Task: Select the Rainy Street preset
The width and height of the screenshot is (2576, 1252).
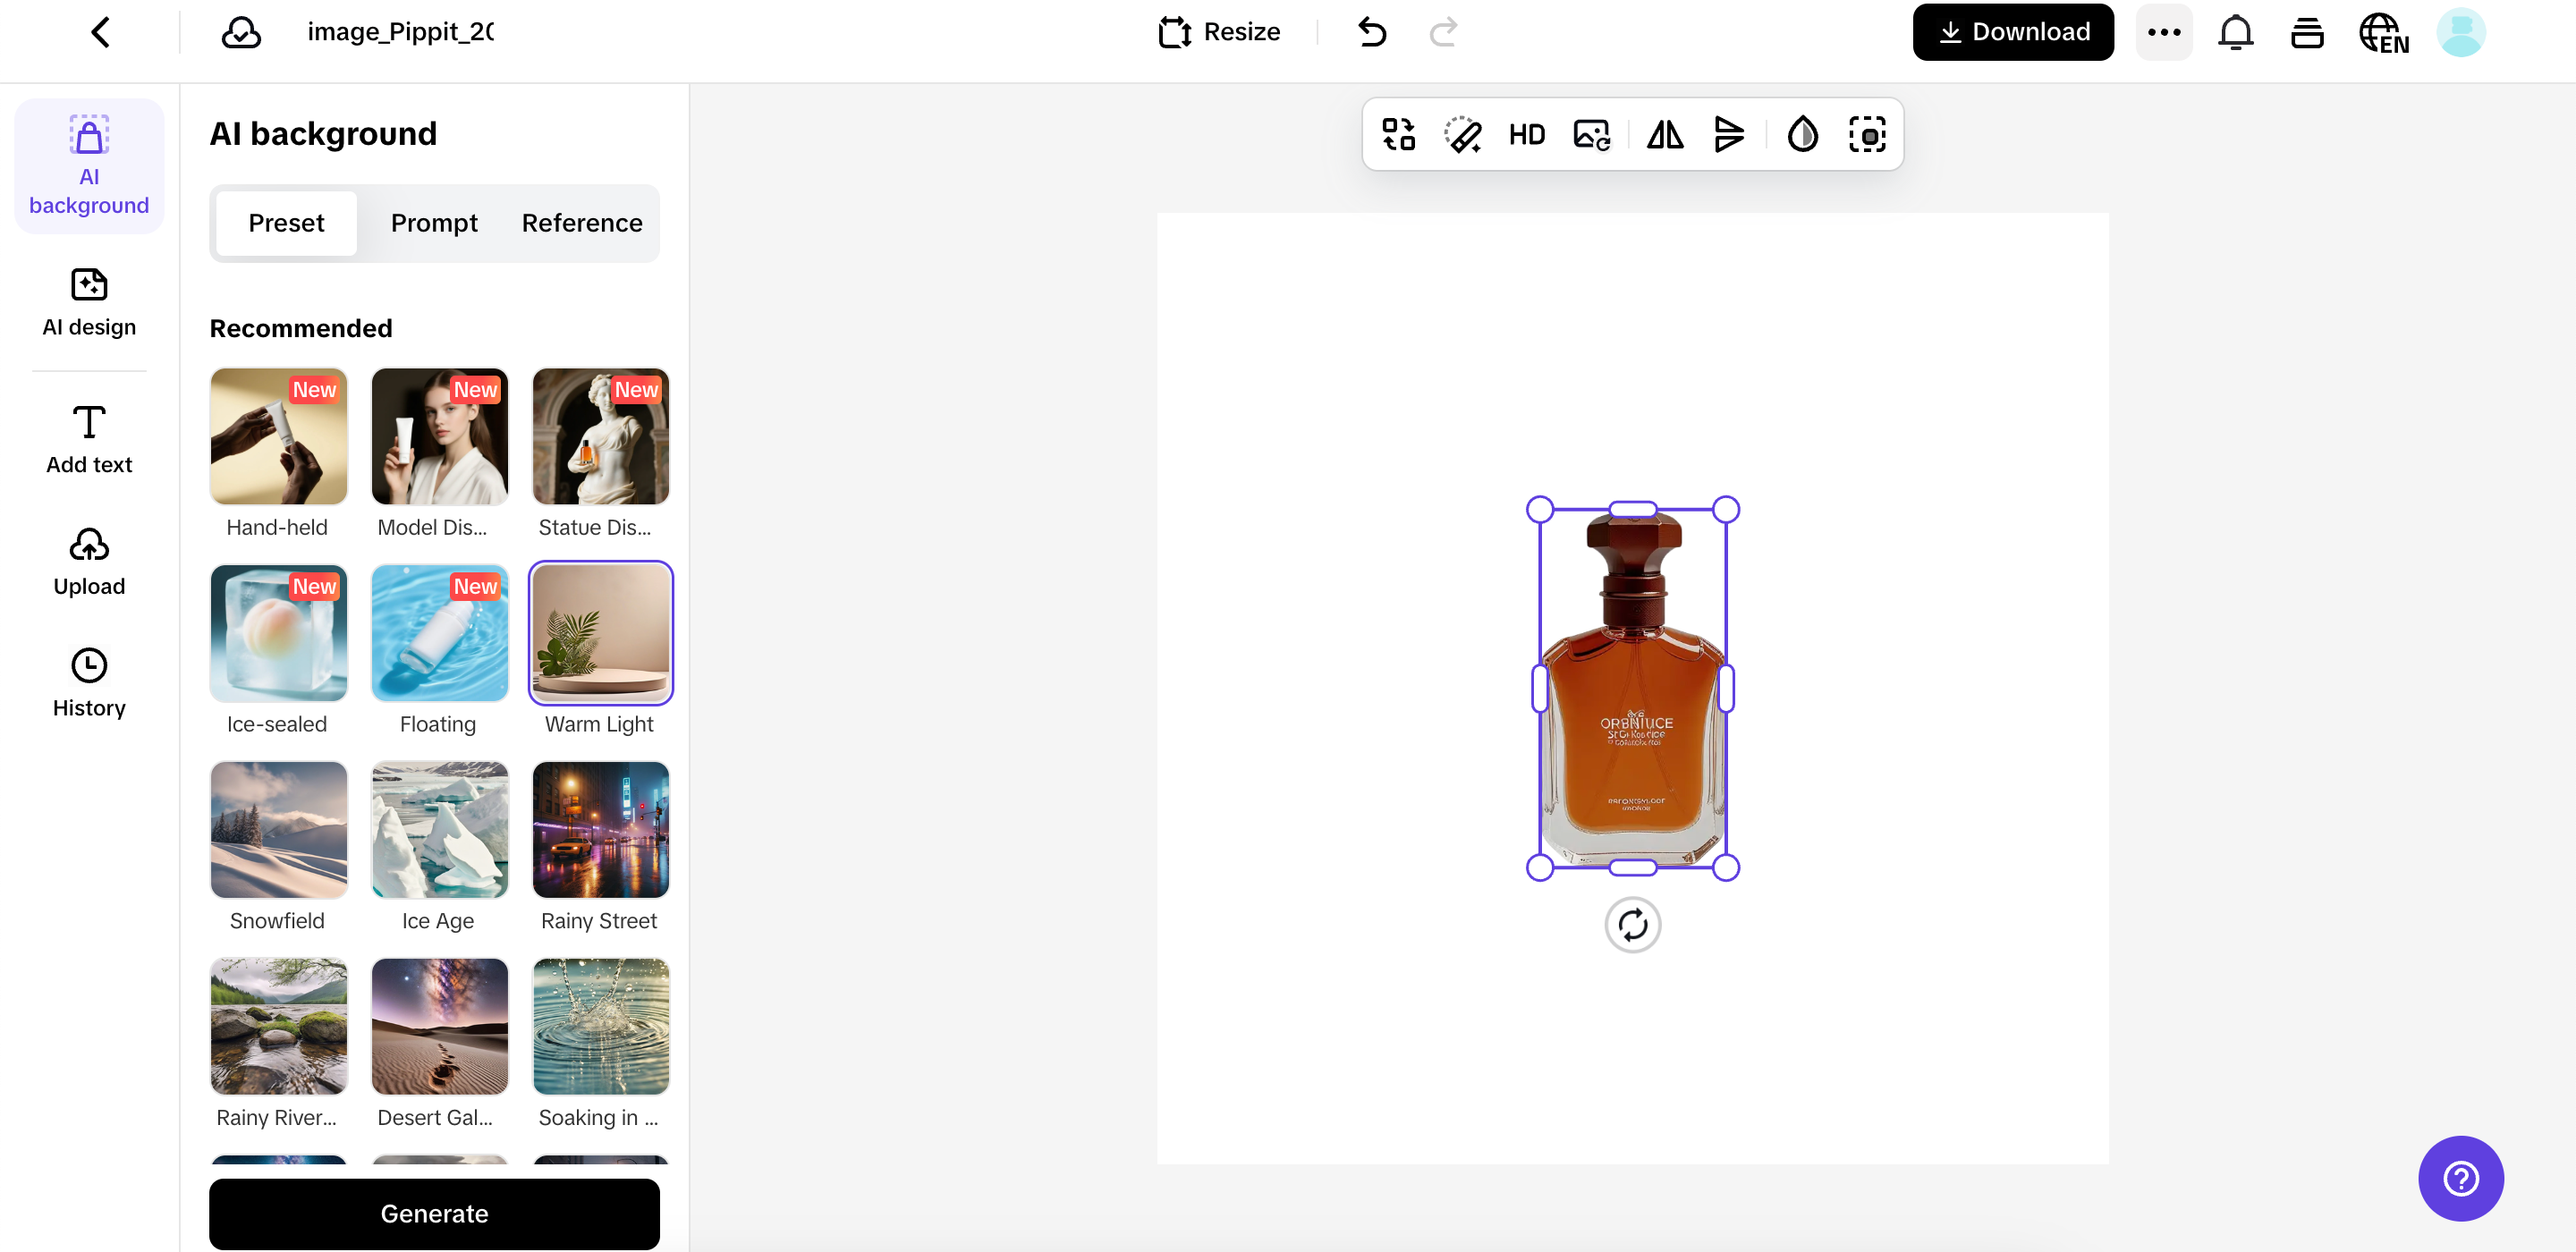Action: (x=600, y=829)
